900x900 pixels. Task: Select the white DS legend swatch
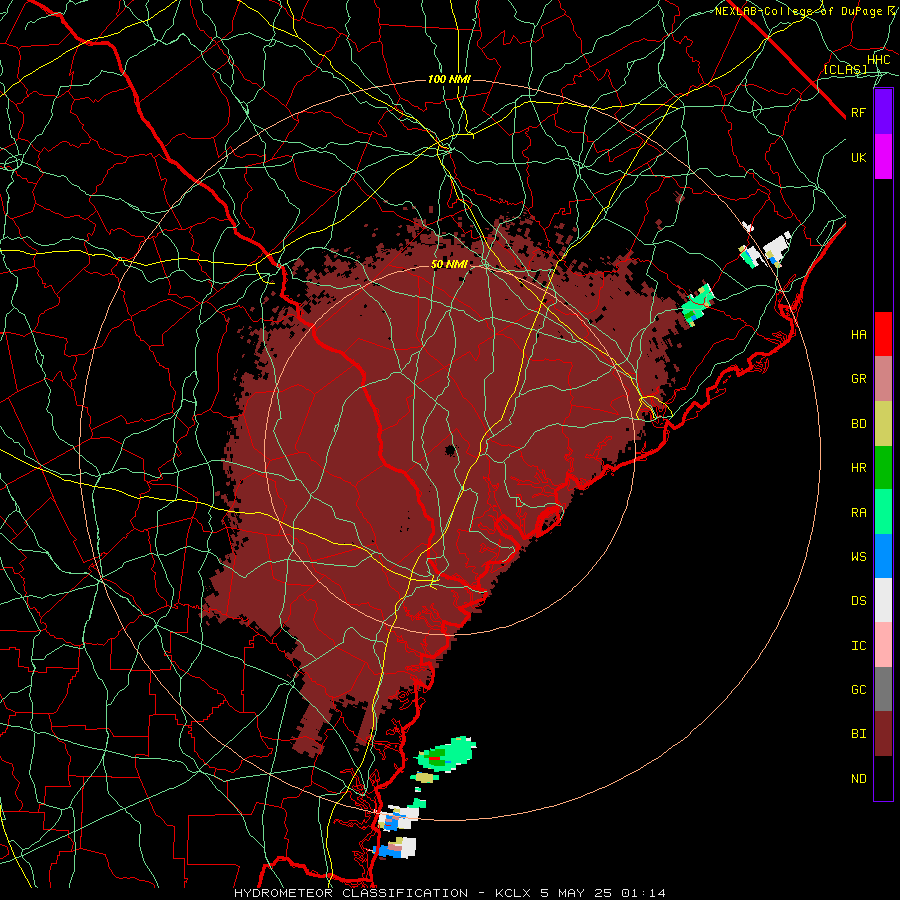pyautogui.click(x=883, y=600)
